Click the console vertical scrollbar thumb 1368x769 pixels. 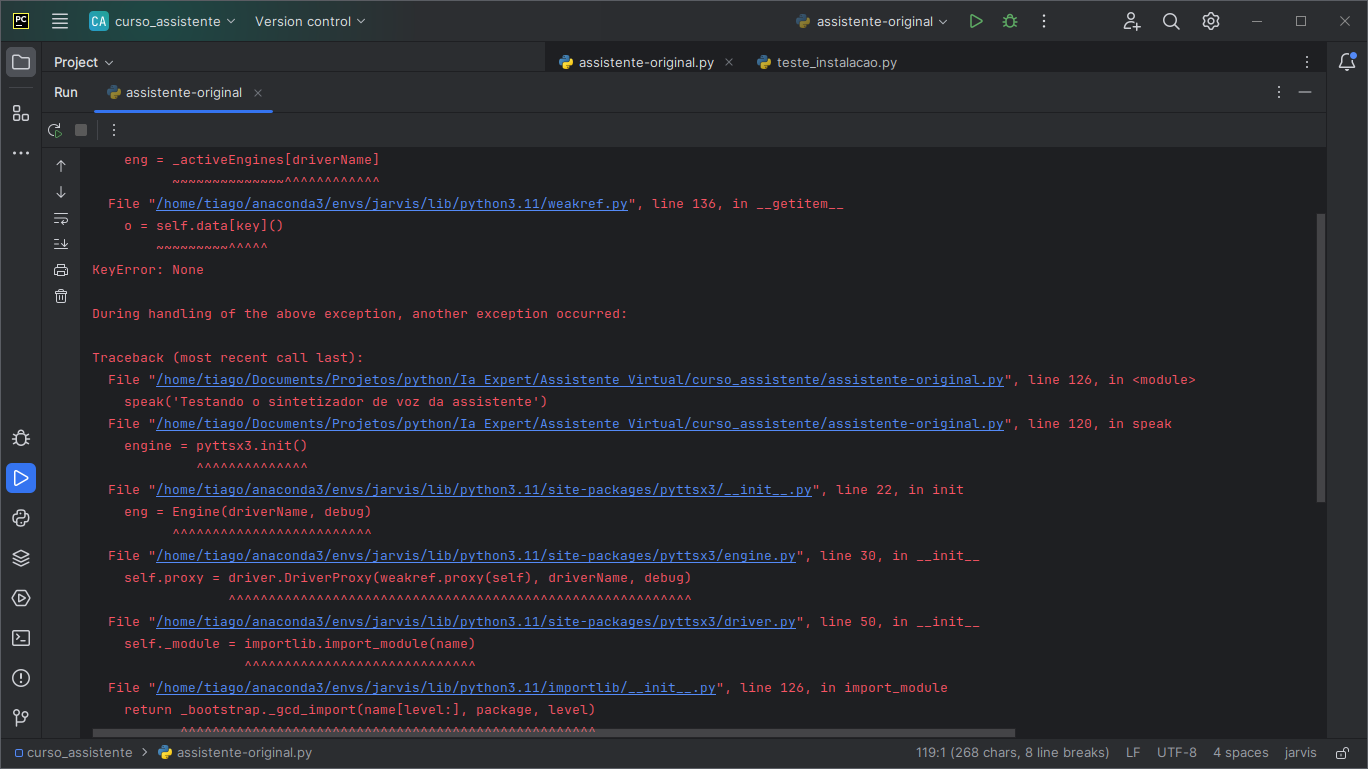coord(1320,357)
